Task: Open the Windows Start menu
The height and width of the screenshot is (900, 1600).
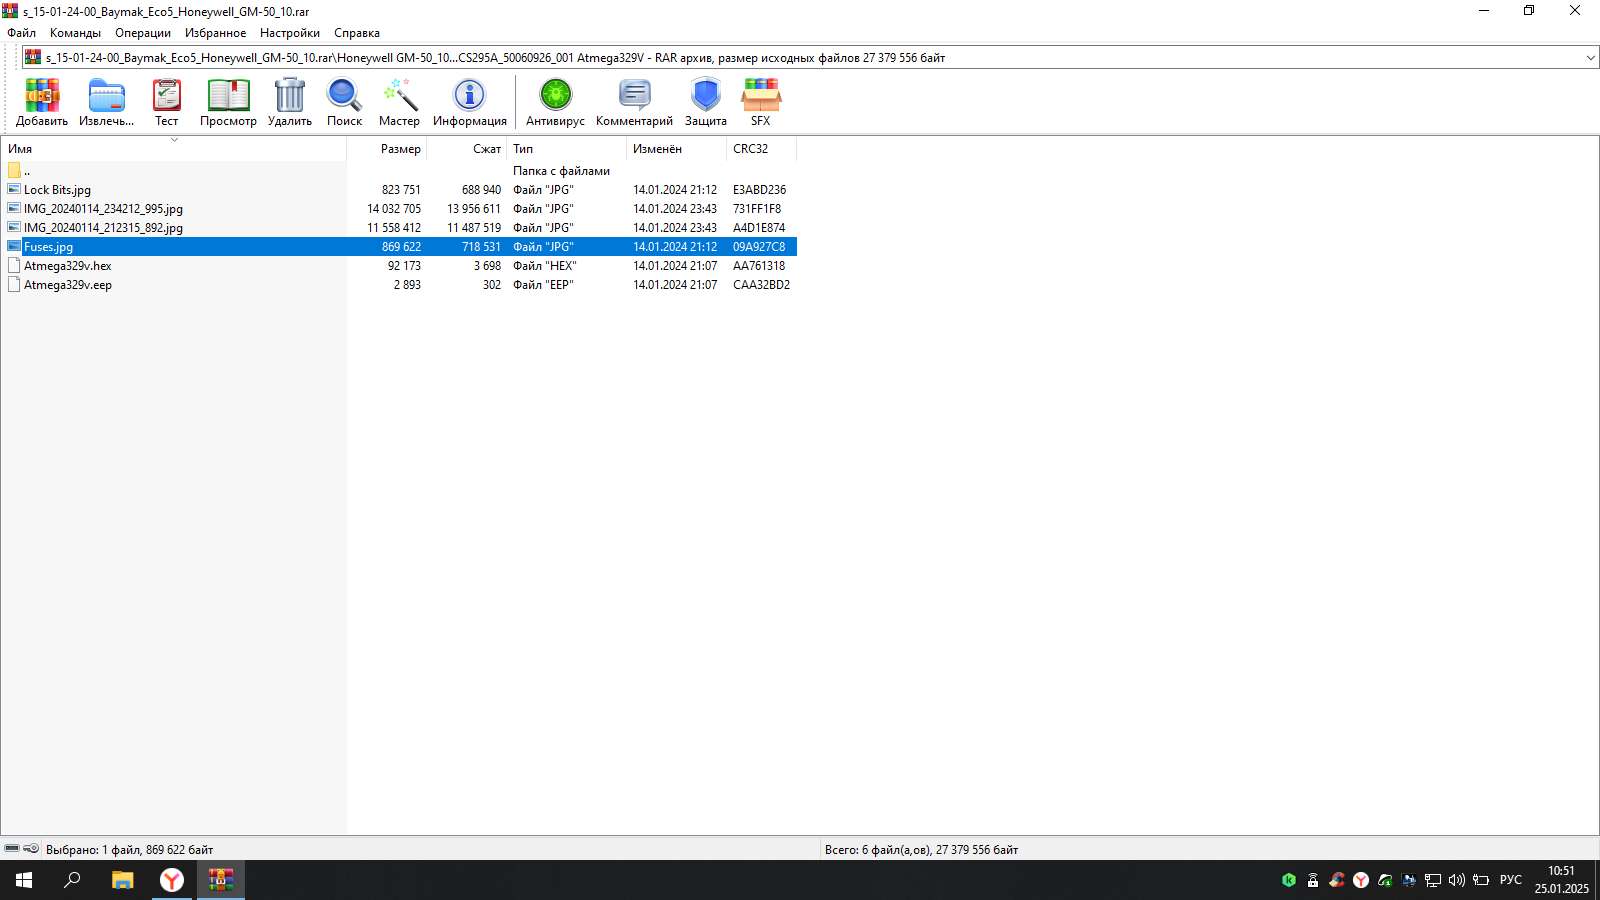Action: coord(24,880)
